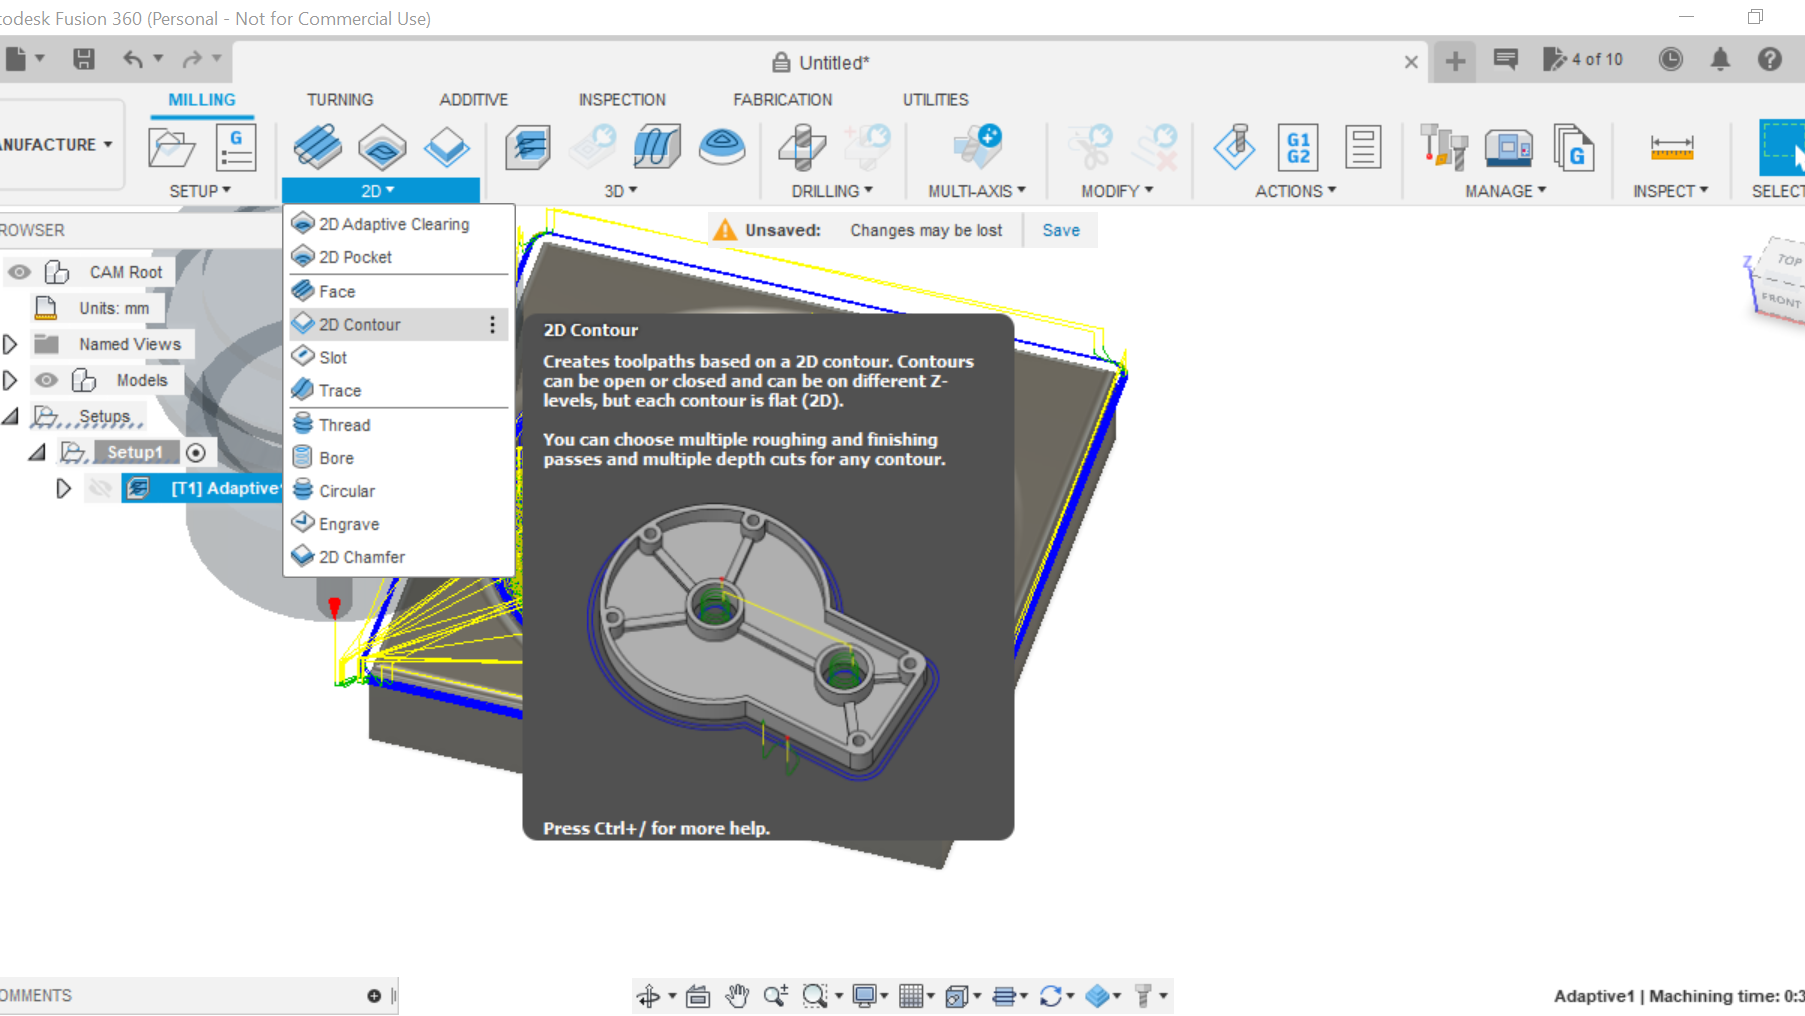
Task: Add a comment with plus button
Action: tap(374, 996)
